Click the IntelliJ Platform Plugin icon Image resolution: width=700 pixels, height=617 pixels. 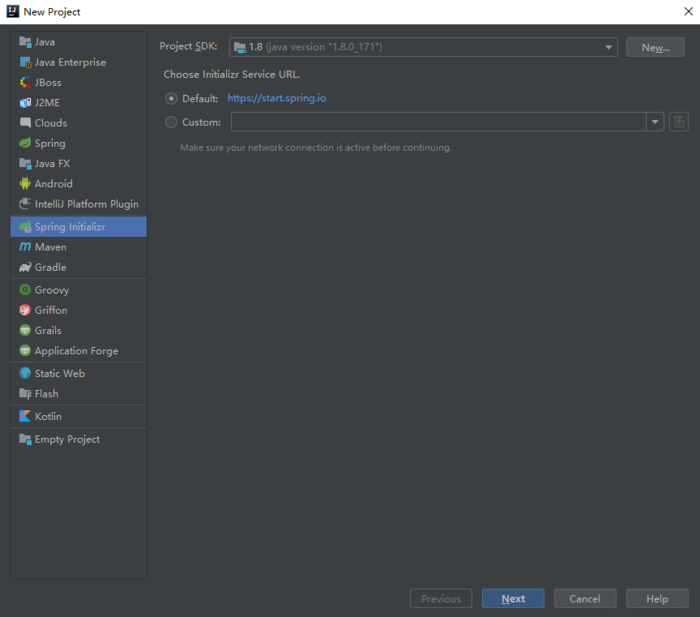tap(25, 204)
